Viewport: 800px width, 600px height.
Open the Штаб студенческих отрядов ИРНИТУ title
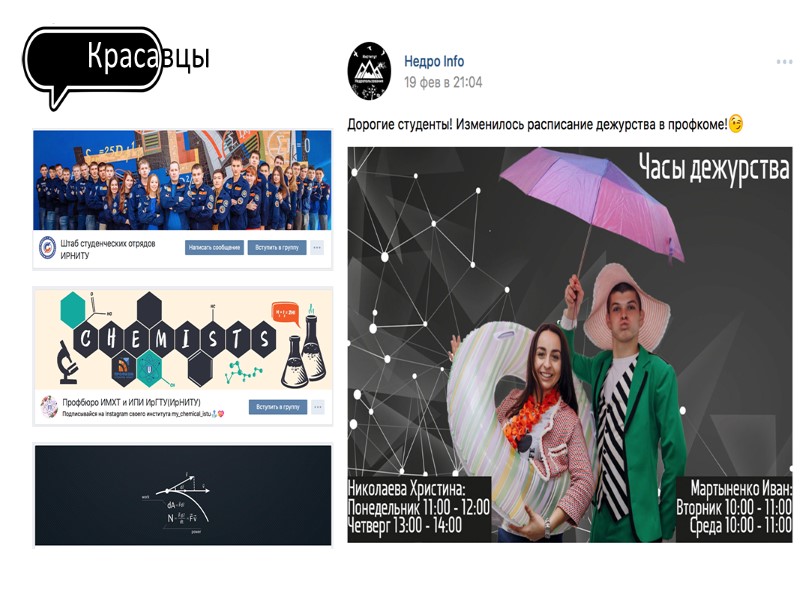108,249
